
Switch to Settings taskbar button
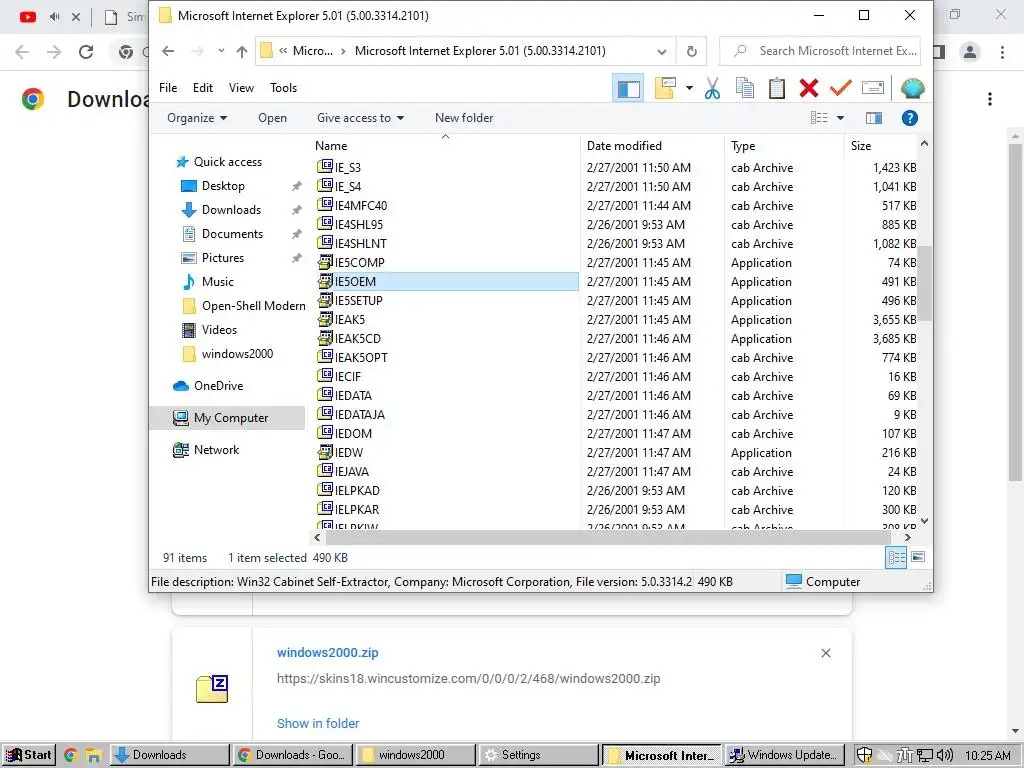pyautogui.click(x=539, y=755)
